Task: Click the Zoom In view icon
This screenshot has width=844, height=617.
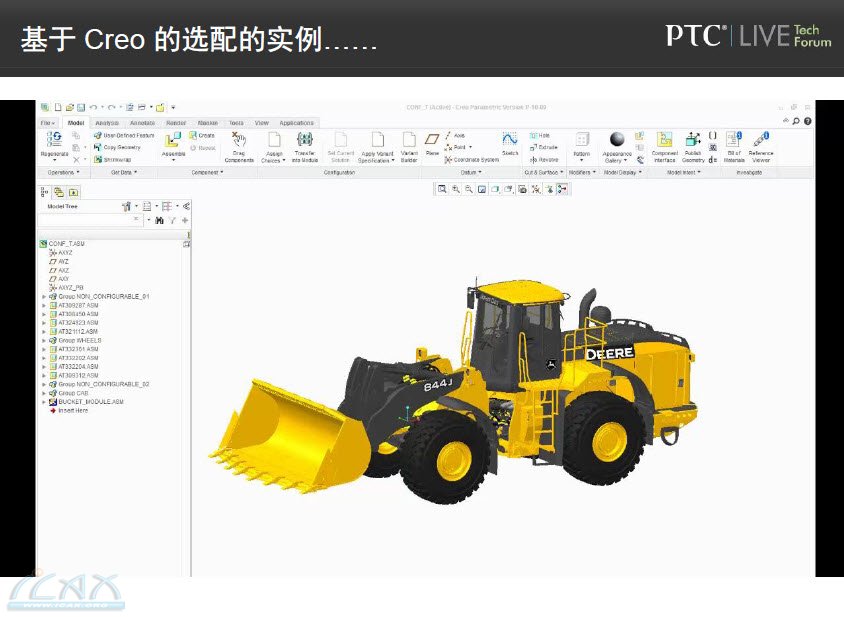Action: [x=456, y=189]
